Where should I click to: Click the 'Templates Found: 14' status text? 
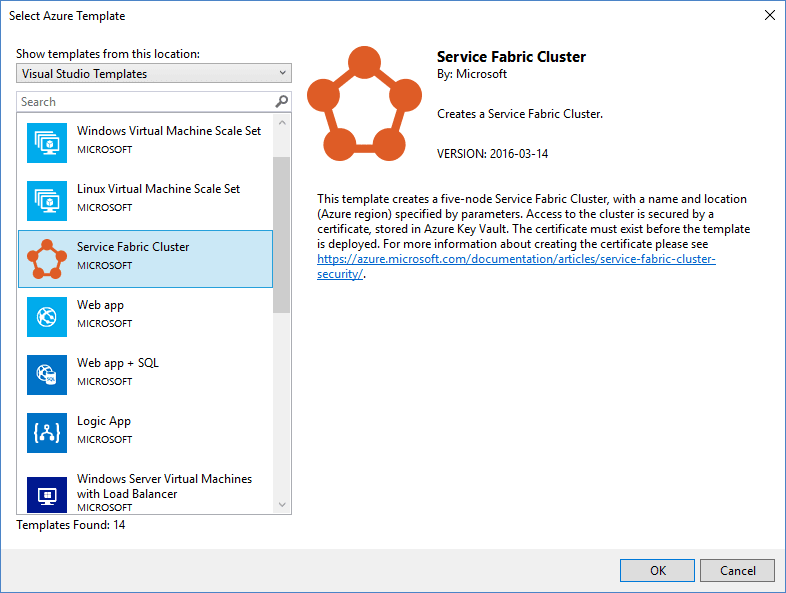[x=71, y=525]
